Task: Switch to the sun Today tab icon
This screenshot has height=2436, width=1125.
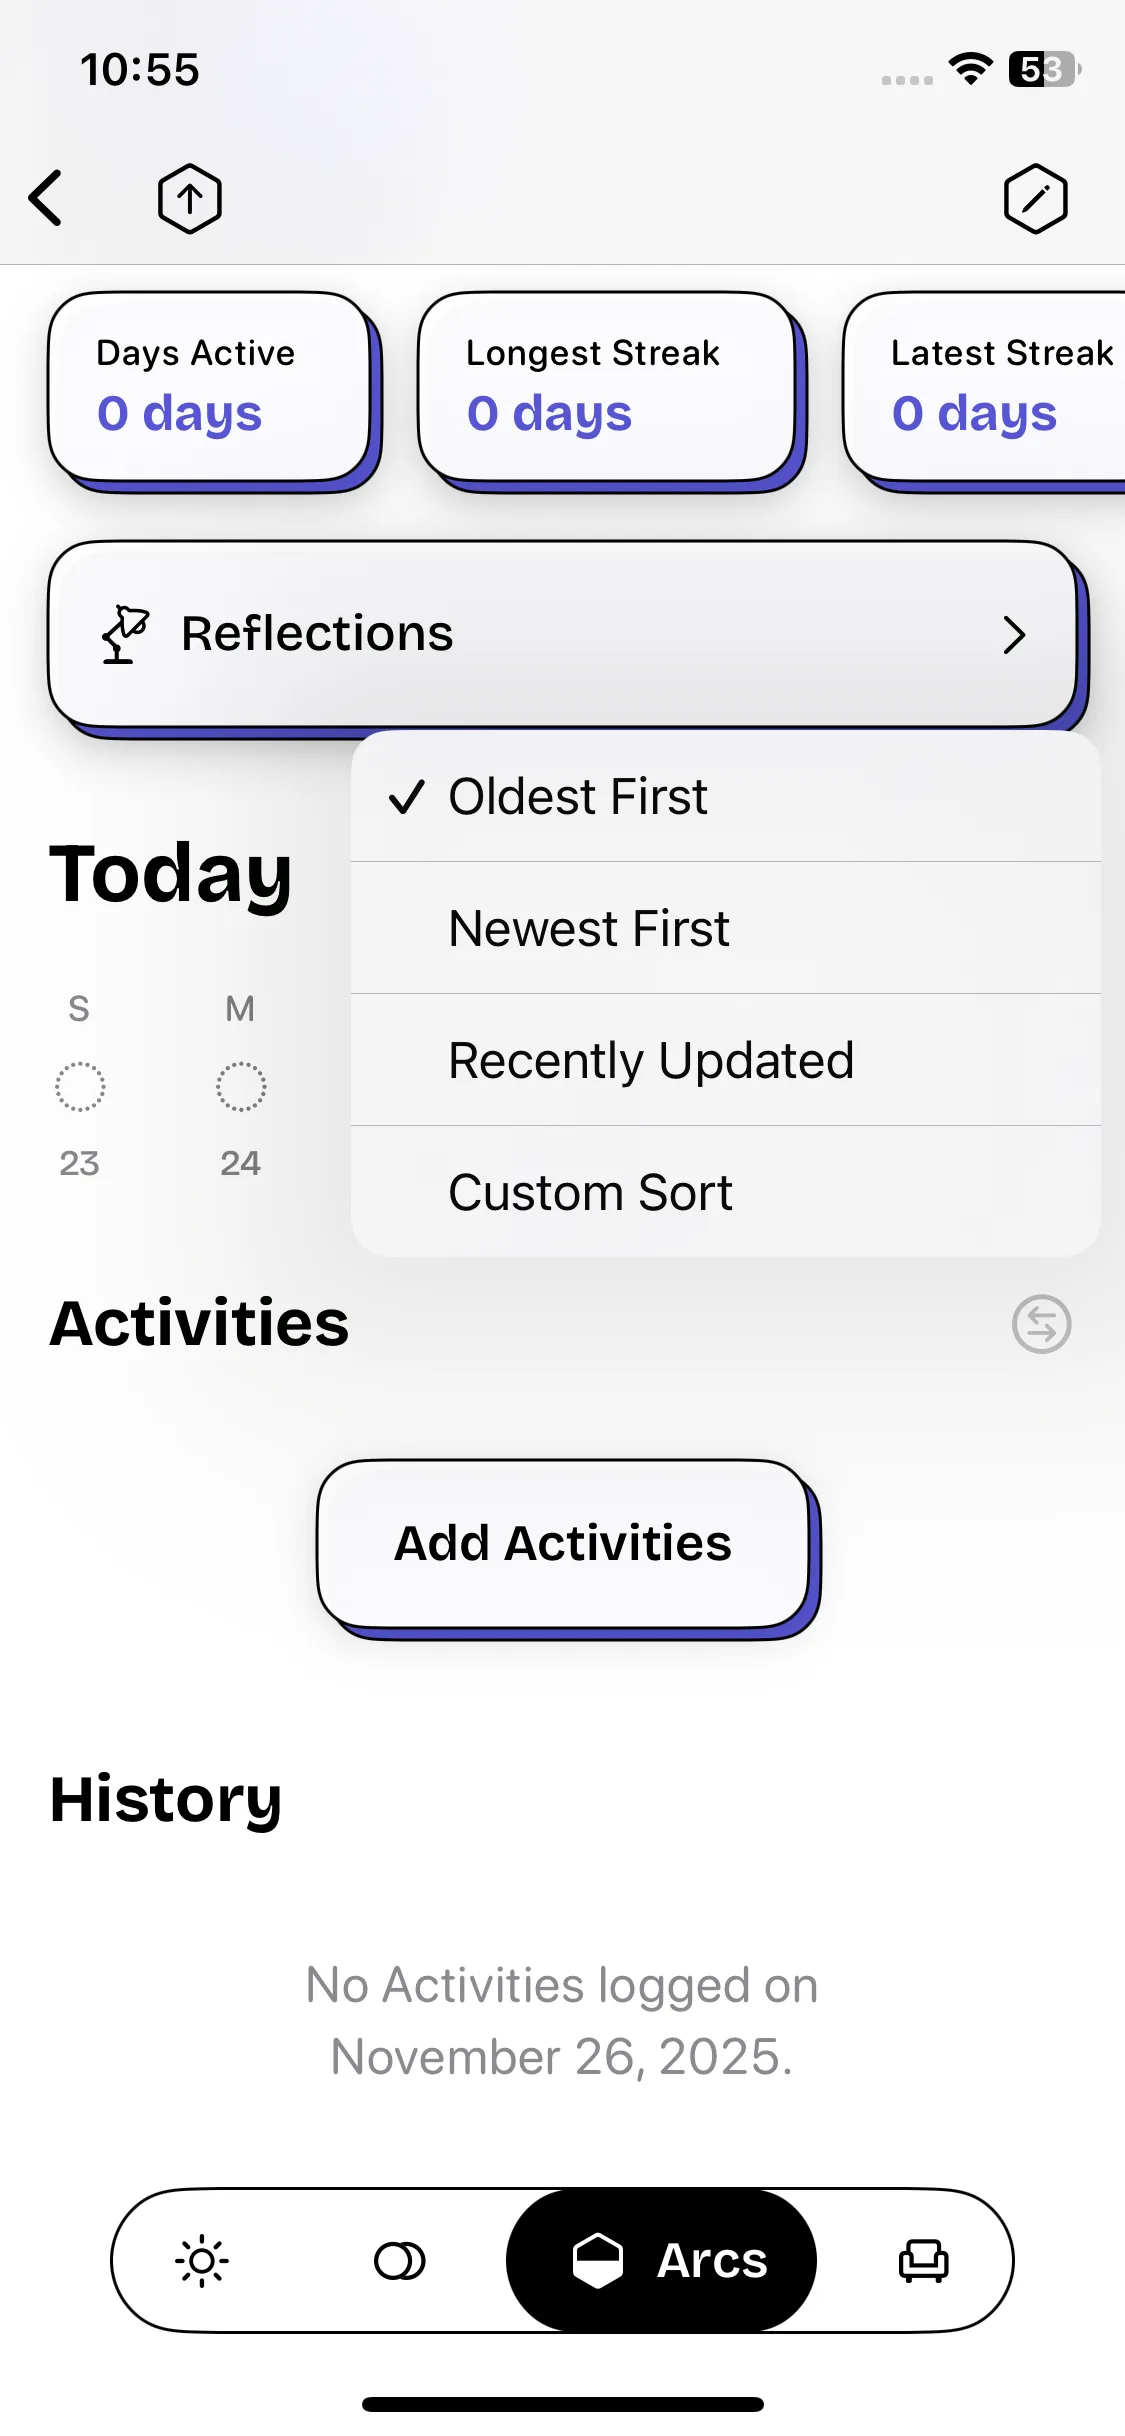Action: point(202,2260)
